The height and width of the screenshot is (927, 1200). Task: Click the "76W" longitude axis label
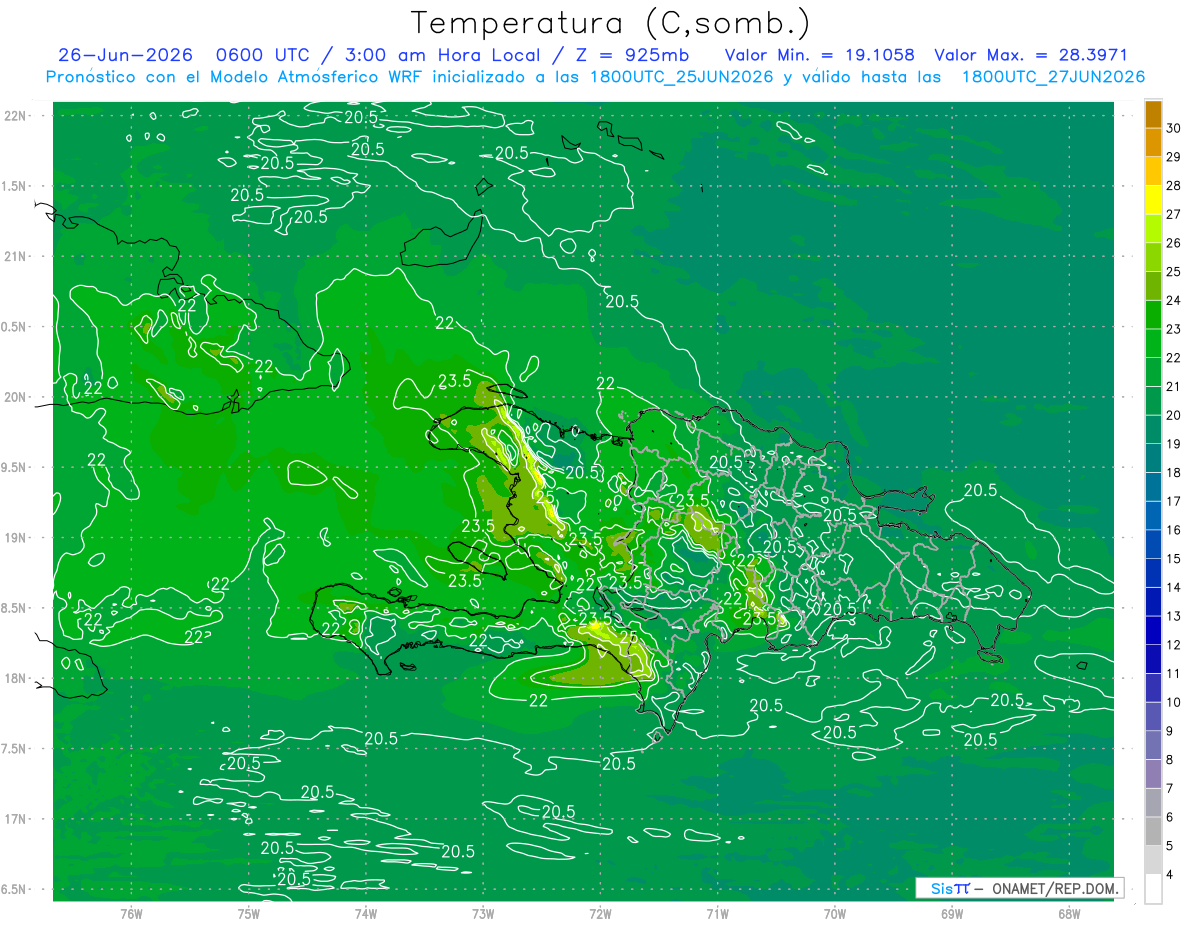(131, 913)
